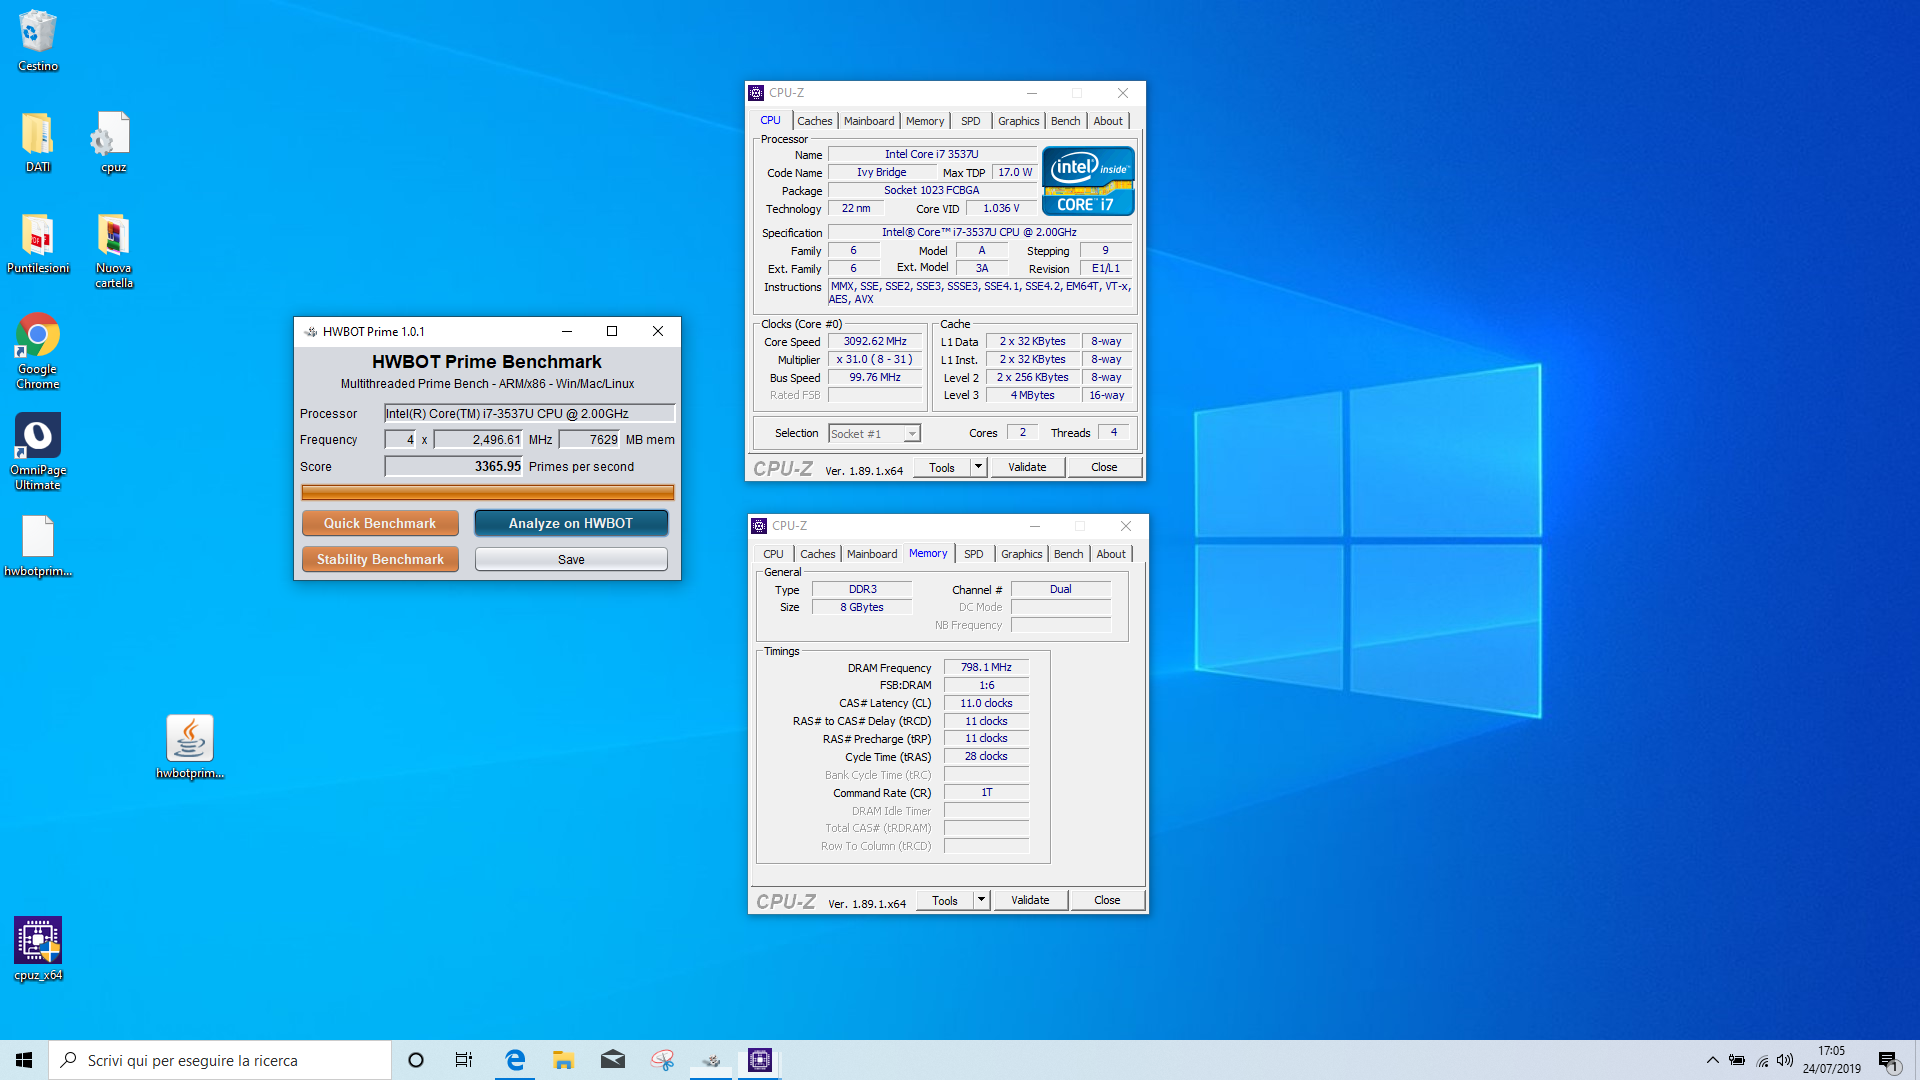Click Tools button in lower CPU-Z window
Screen dimensions: 1920x1080
tap(945, 900)
